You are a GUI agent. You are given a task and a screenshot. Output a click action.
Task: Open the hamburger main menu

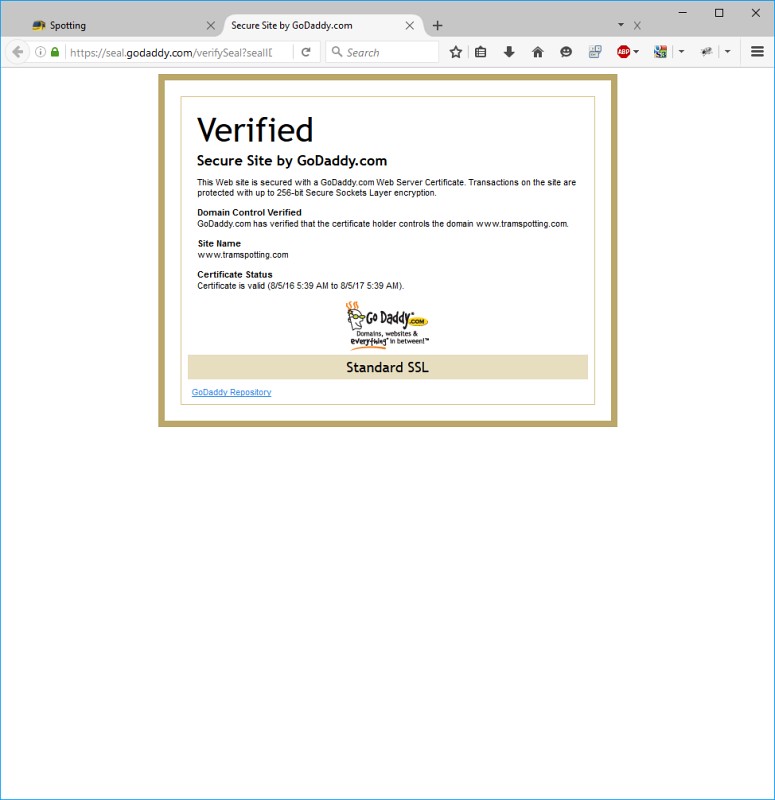point(757,52)
